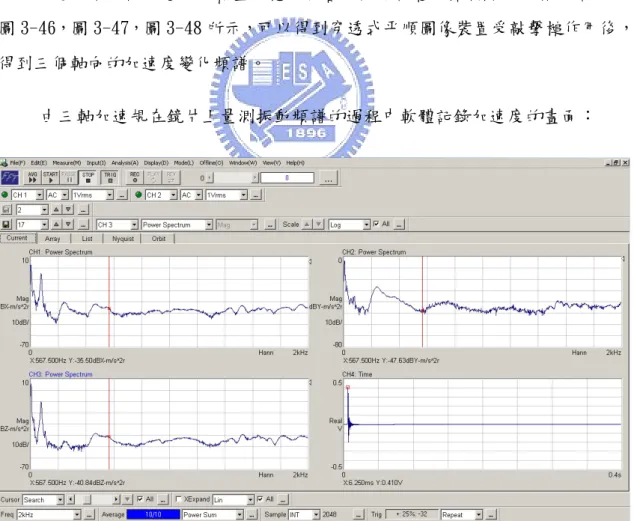Viewport: 634px width, 521px height.
Task: Enable the XExpand checkbox
Action: coord(178,499)
